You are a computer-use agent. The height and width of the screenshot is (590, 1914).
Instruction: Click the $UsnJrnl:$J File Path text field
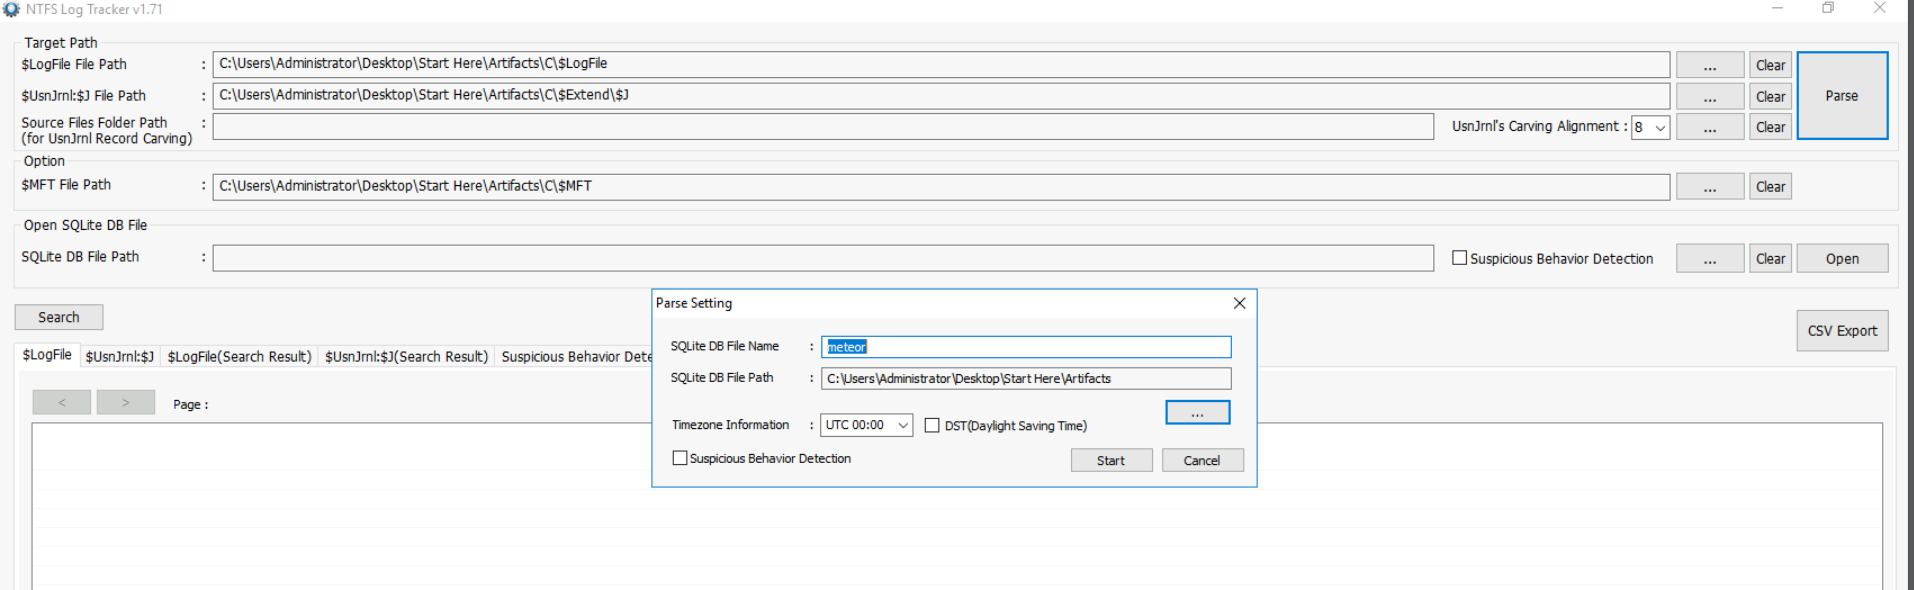click(941, 96)
